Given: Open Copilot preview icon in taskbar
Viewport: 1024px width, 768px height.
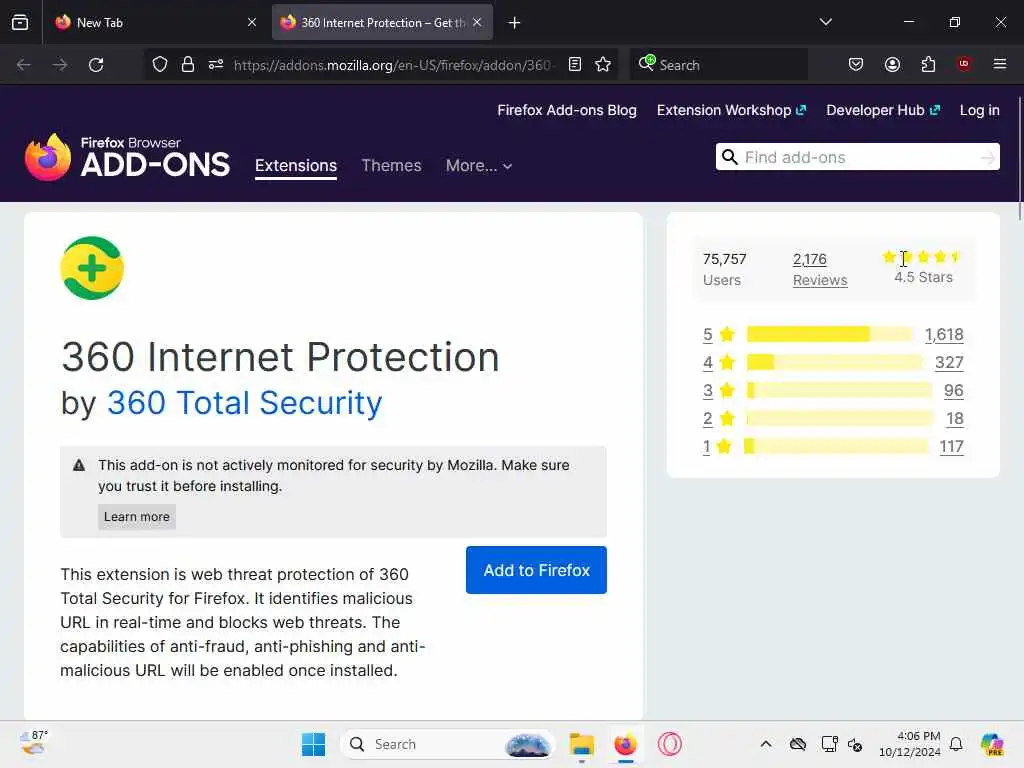Looking at the screenshot, I should coord(992,744).
